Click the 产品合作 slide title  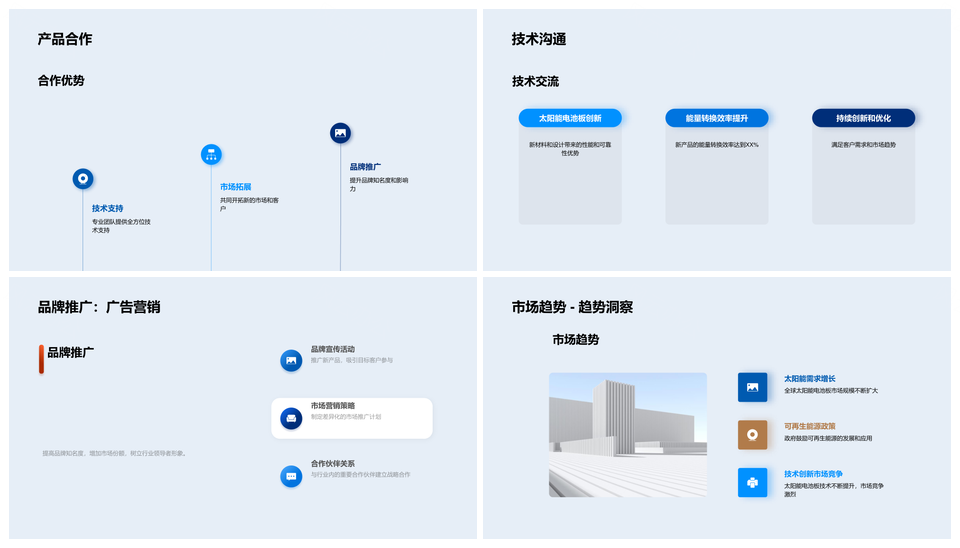point(65,39)
